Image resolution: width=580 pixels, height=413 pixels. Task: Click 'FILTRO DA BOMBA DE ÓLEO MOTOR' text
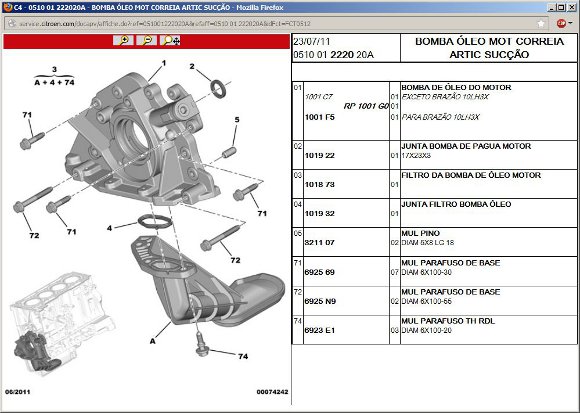[x=471, y=175]
